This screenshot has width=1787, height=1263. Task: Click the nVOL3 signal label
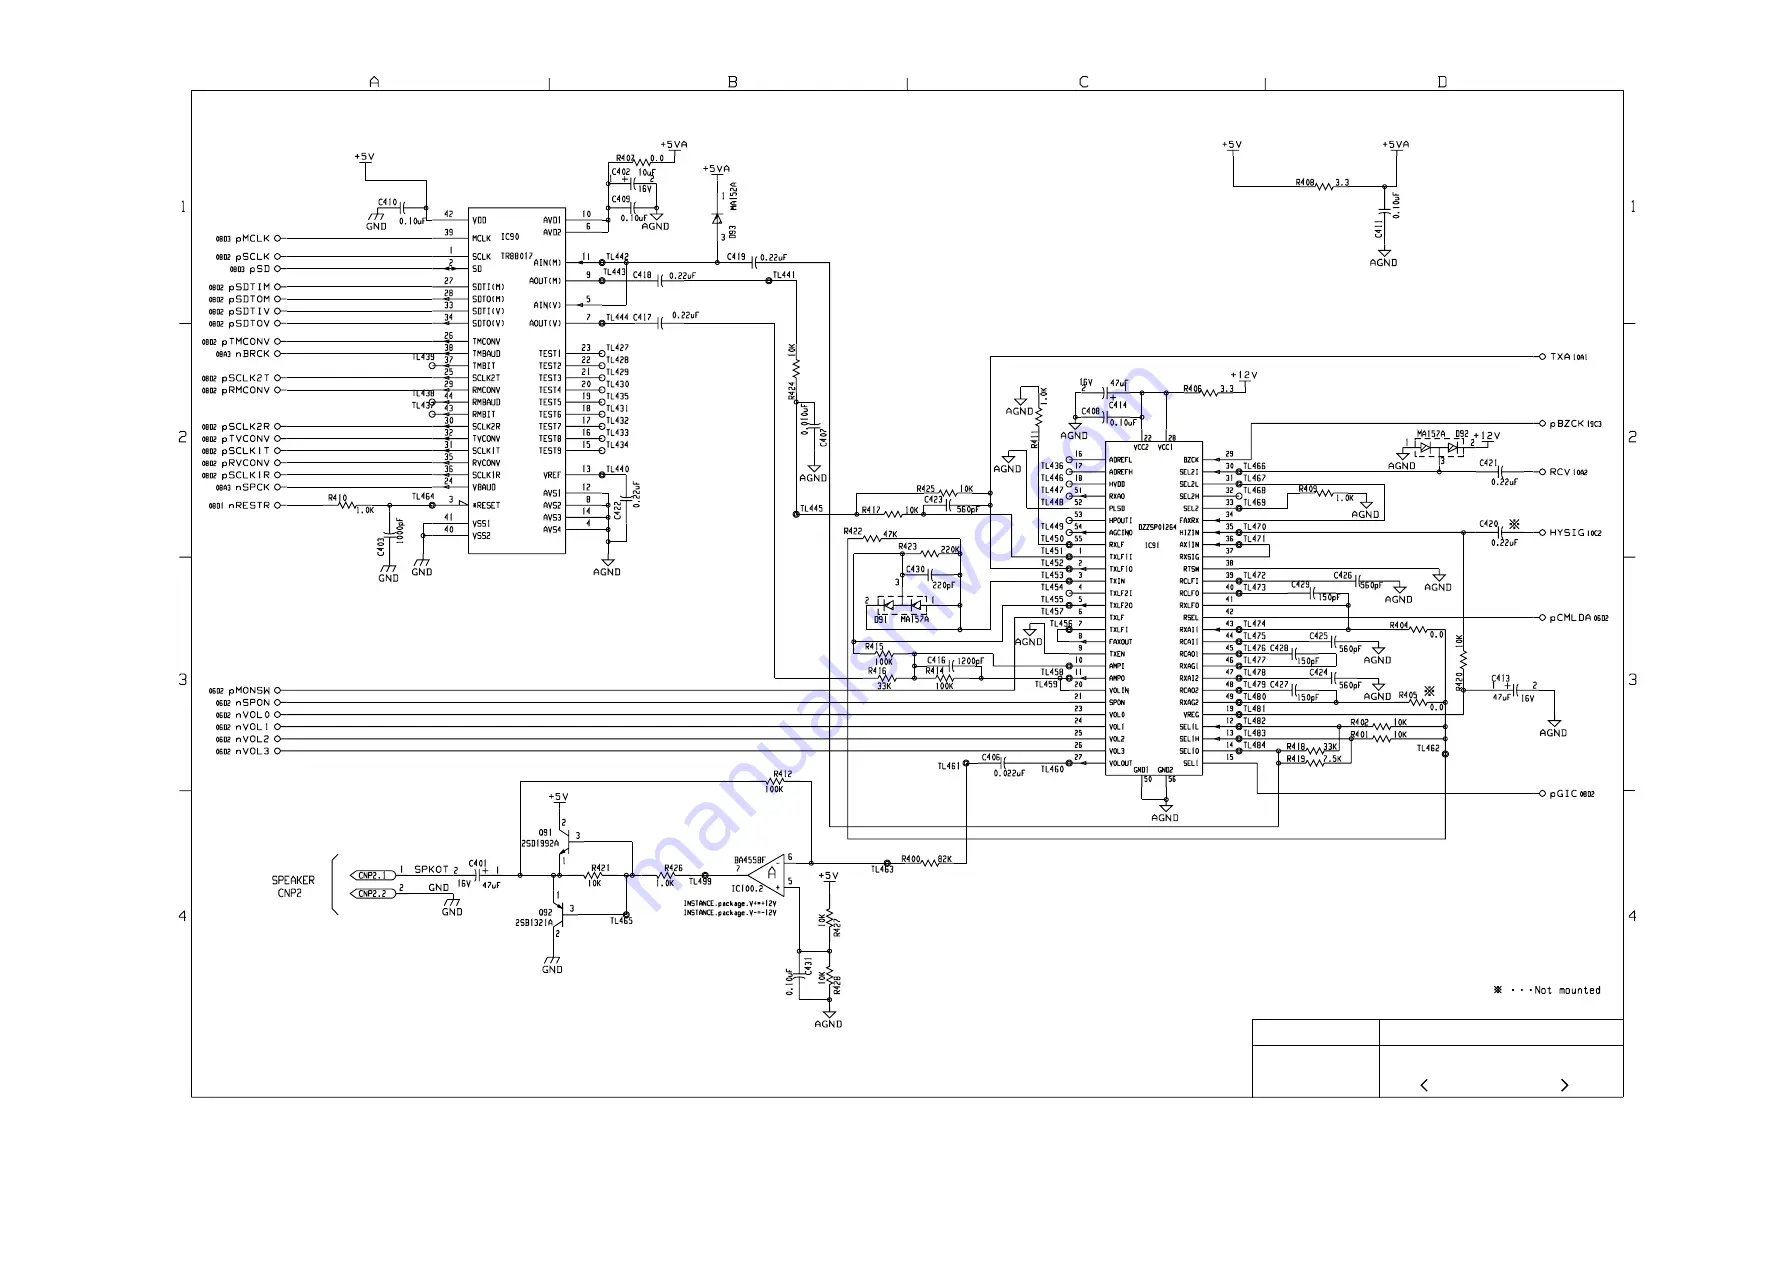point(253,751)
